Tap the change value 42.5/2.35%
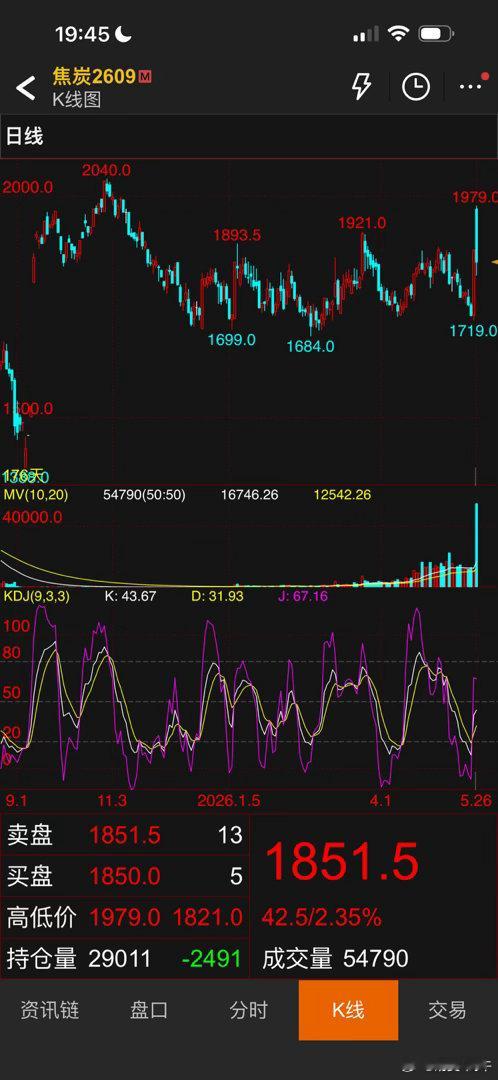This screenshot has width=498, height=1080. click(x=322, y=917)
